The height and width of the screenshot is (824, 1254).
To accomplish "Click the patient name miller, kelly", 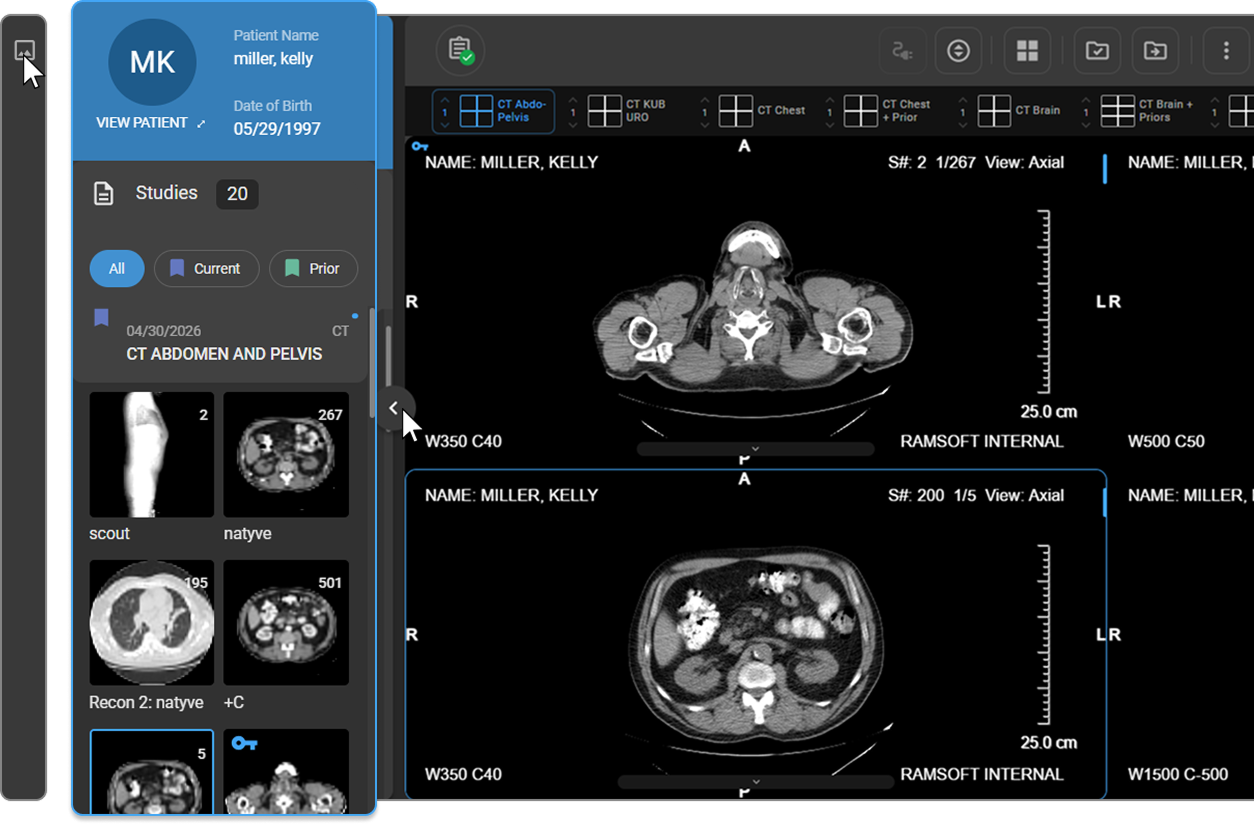I will tap(273, 59).
